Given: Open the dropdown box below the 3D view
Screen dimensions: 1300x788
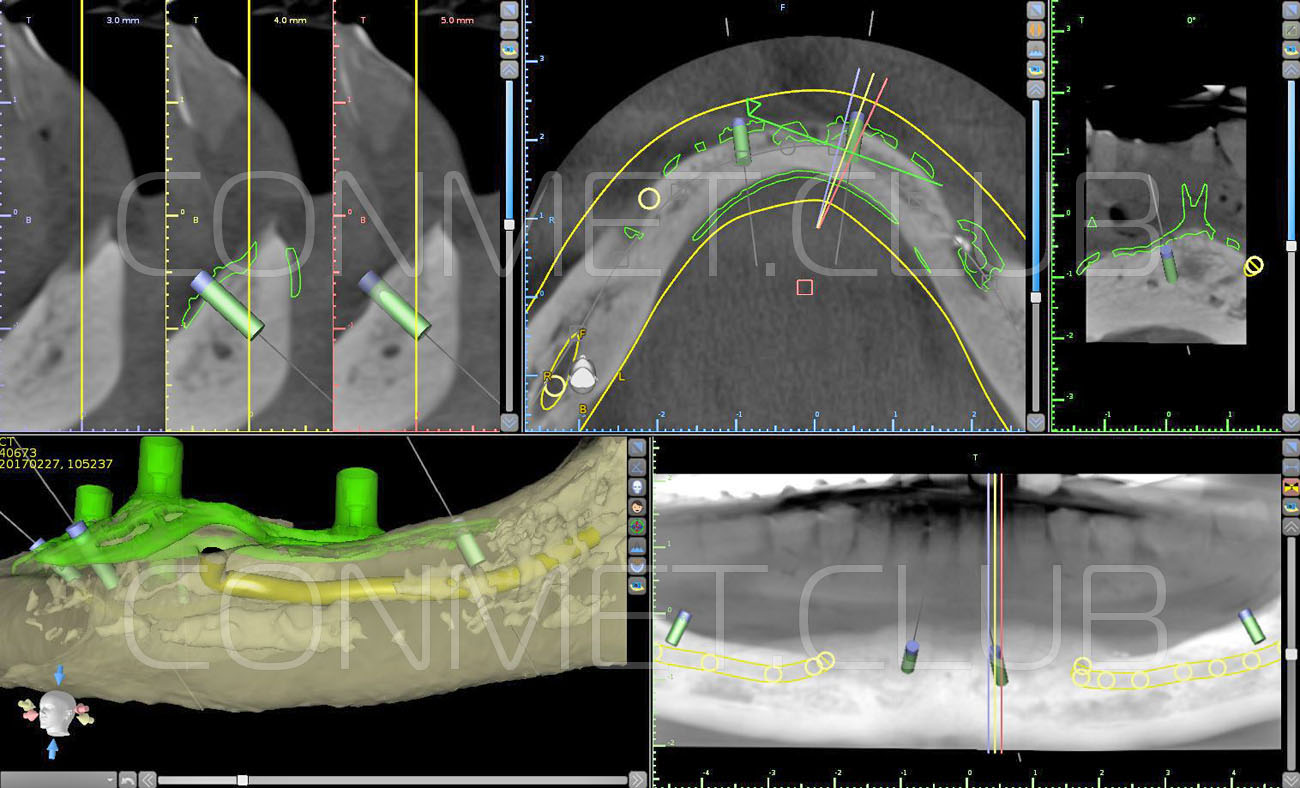Looking at the screenshot, I should tap(58, 779).
